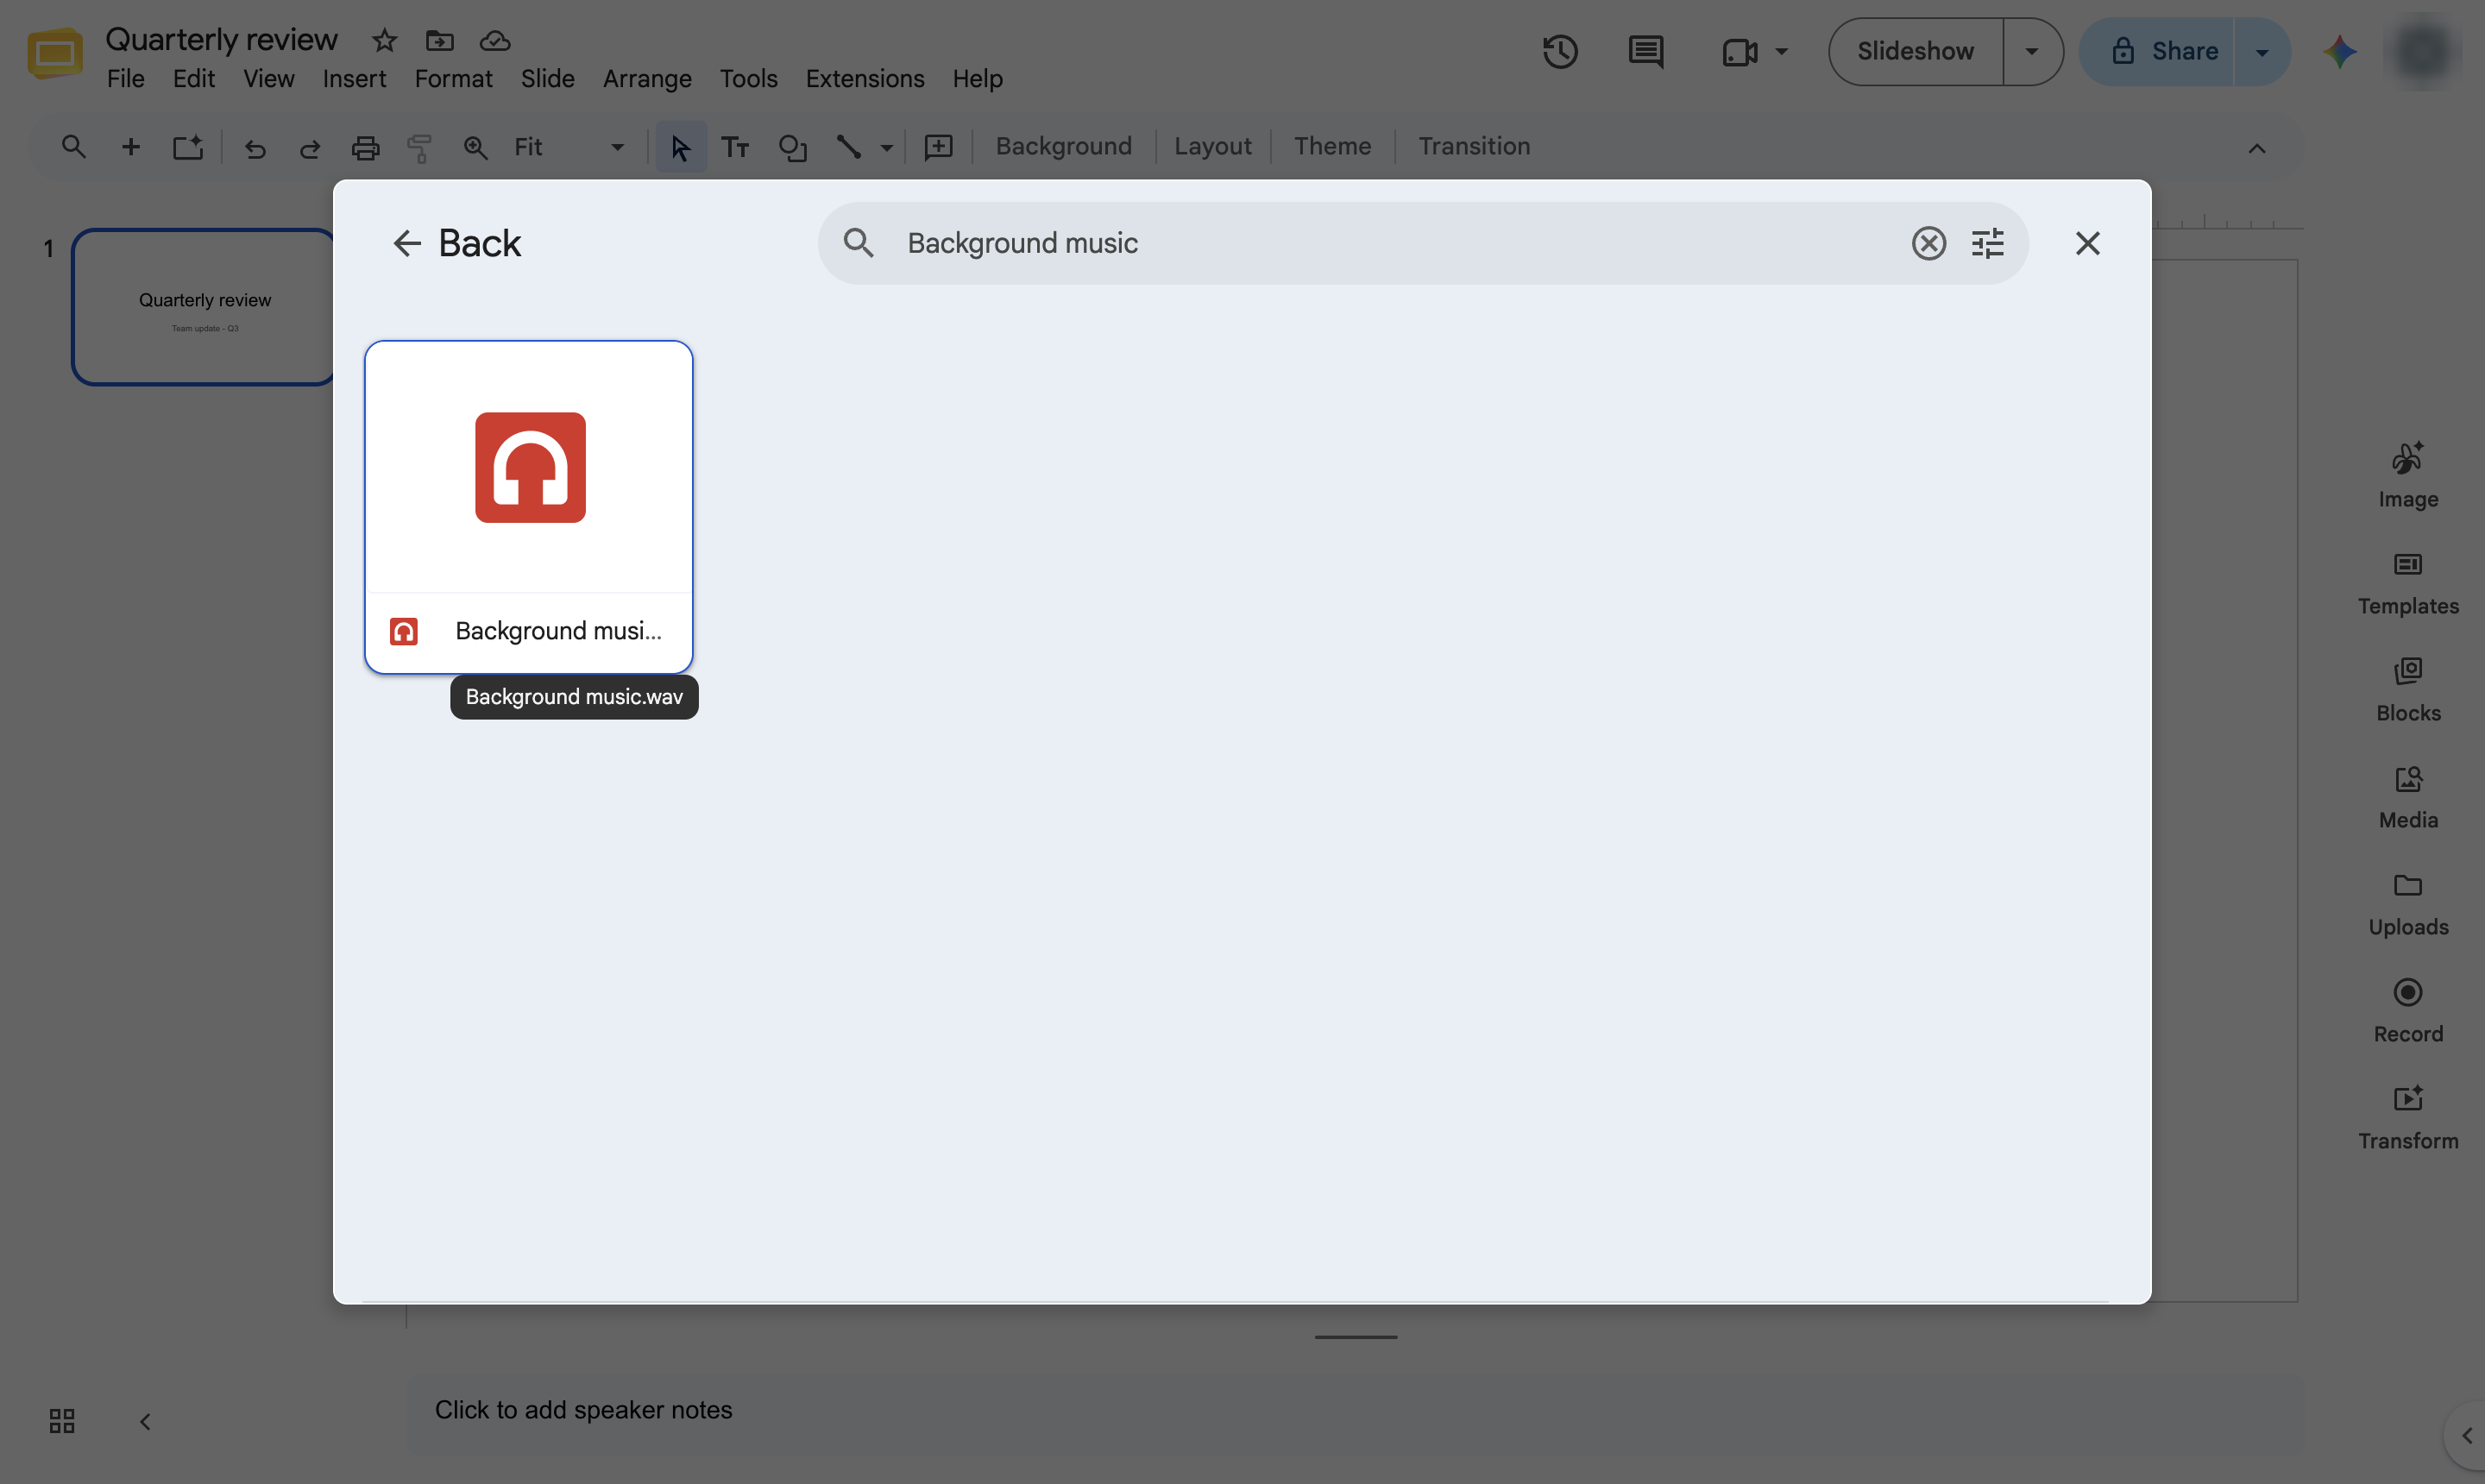Close the file picker dialog
The width and height of the screenshot is (2485, 1484).
[2087, 243]
